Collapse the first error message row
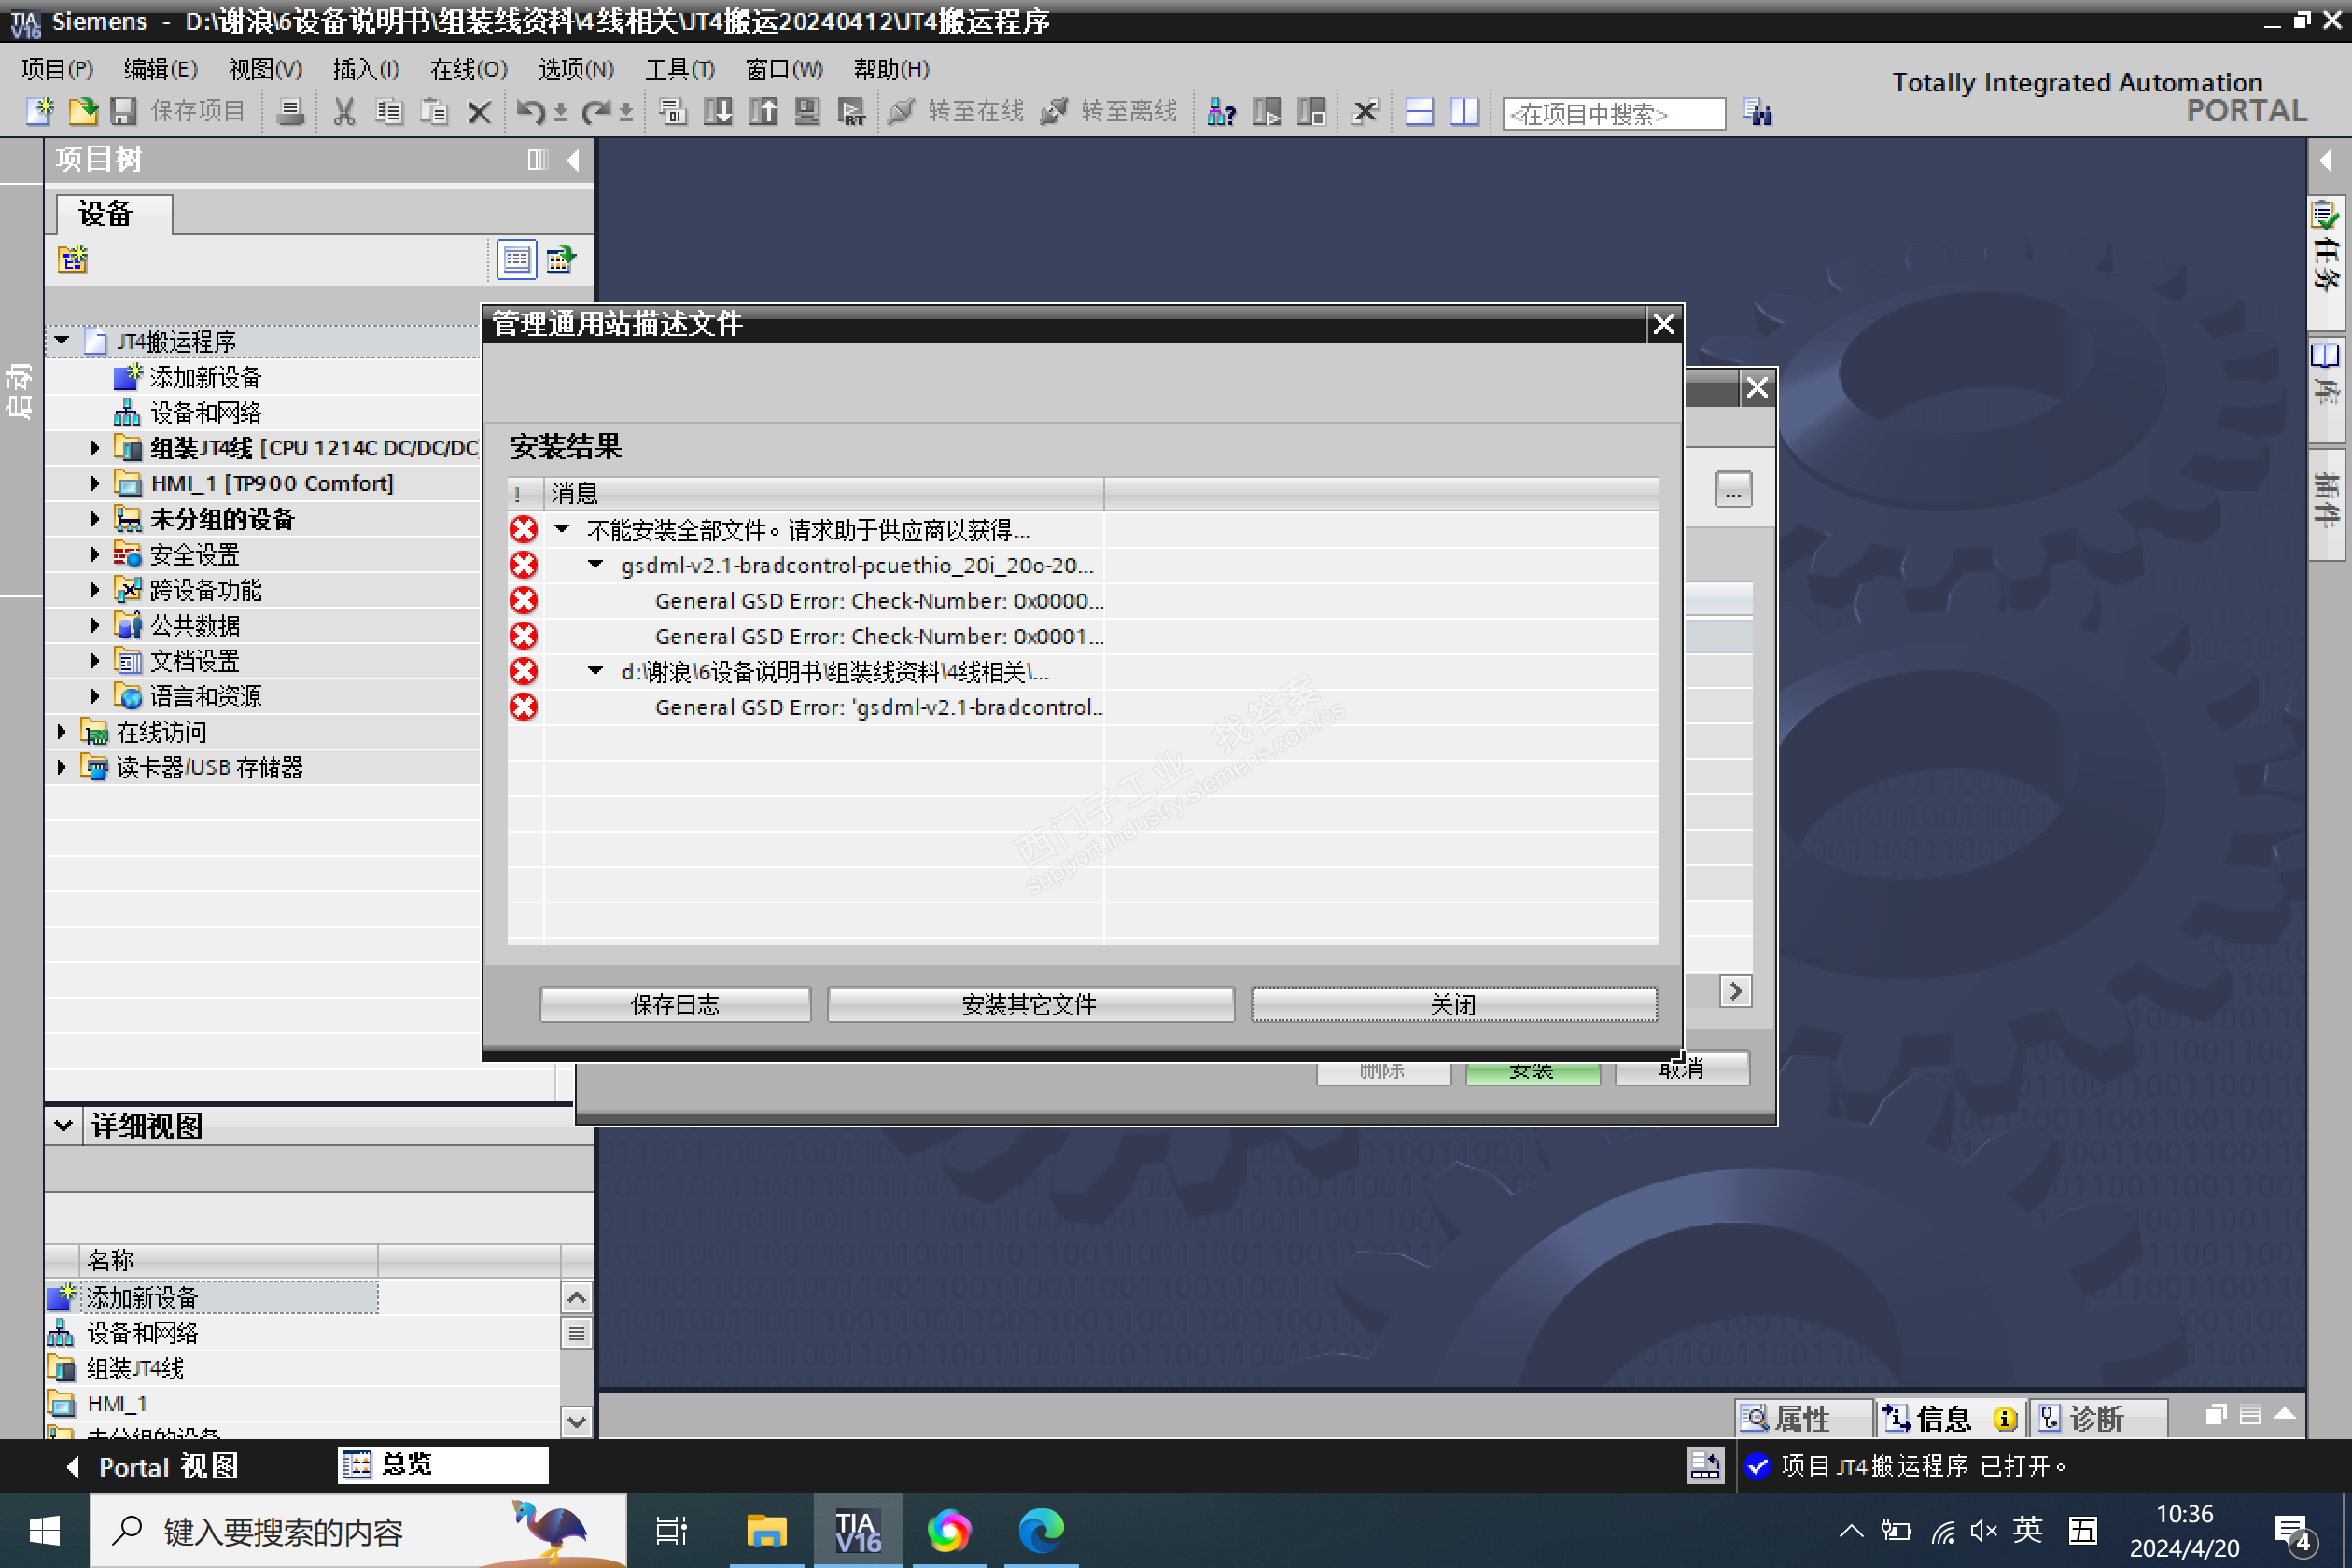 click(562, 529)
